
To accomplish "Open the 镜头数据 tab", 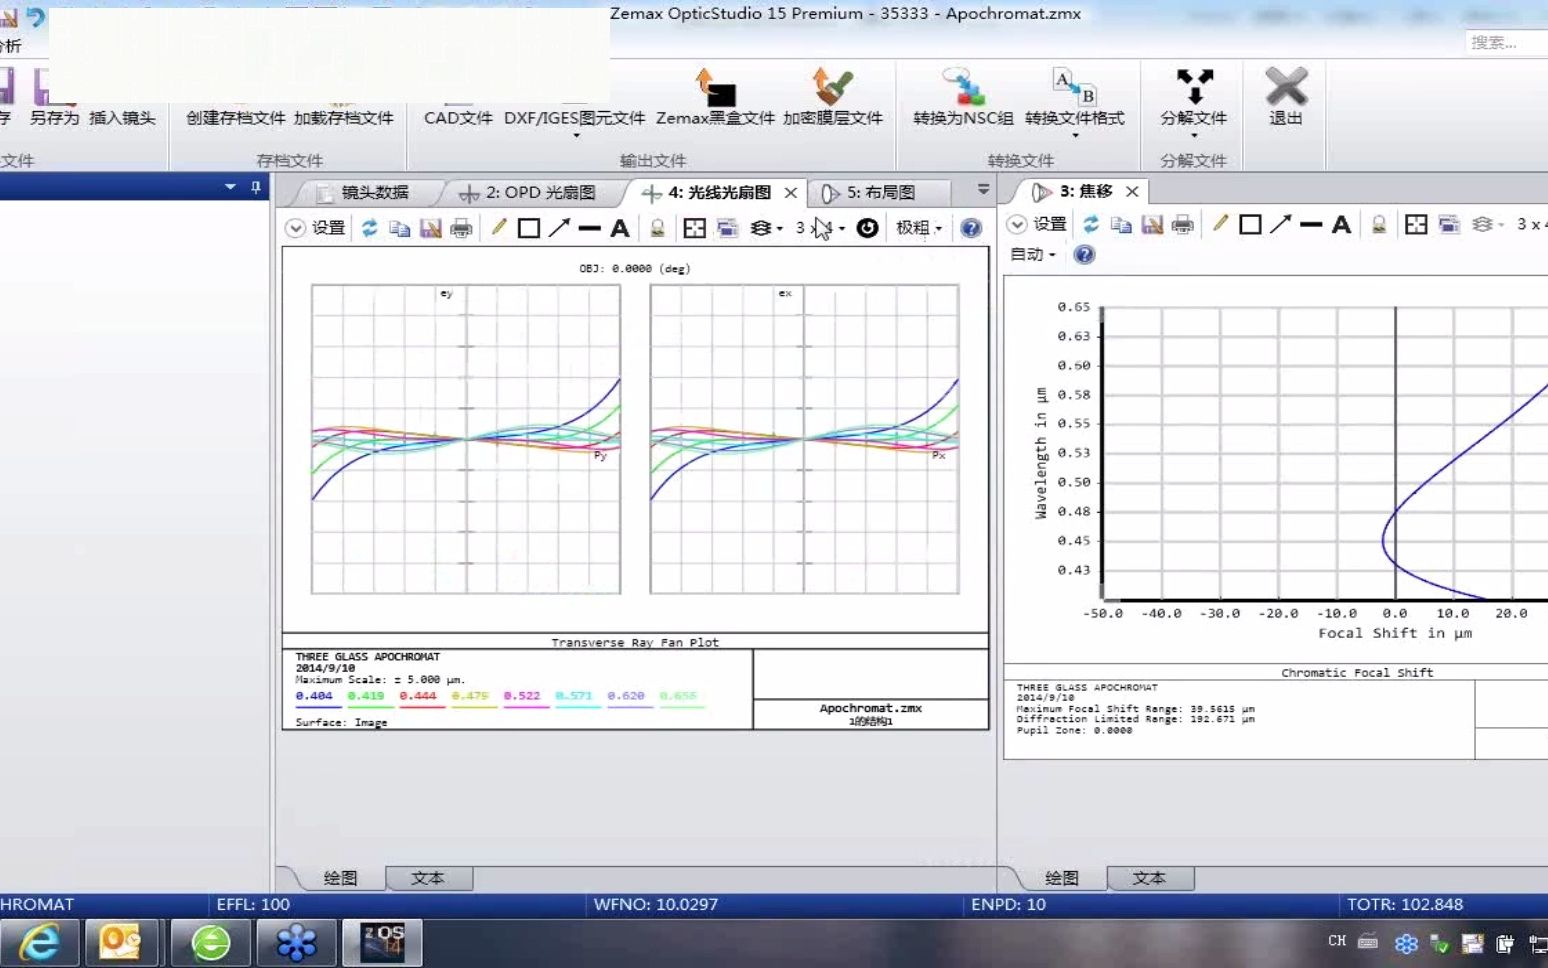I will 376,192.
